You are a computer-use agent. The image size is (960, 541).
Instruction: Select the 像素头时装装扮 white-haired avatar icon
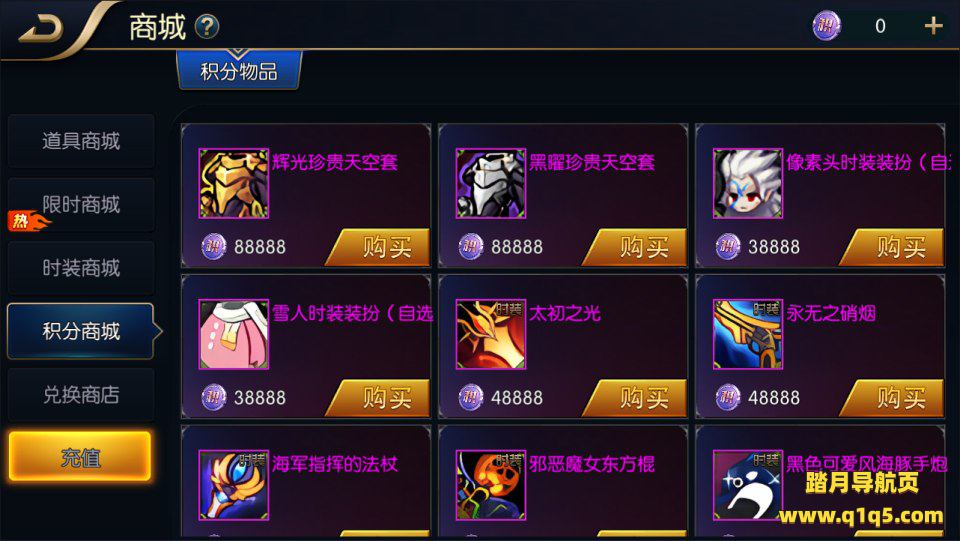(748, 183)
